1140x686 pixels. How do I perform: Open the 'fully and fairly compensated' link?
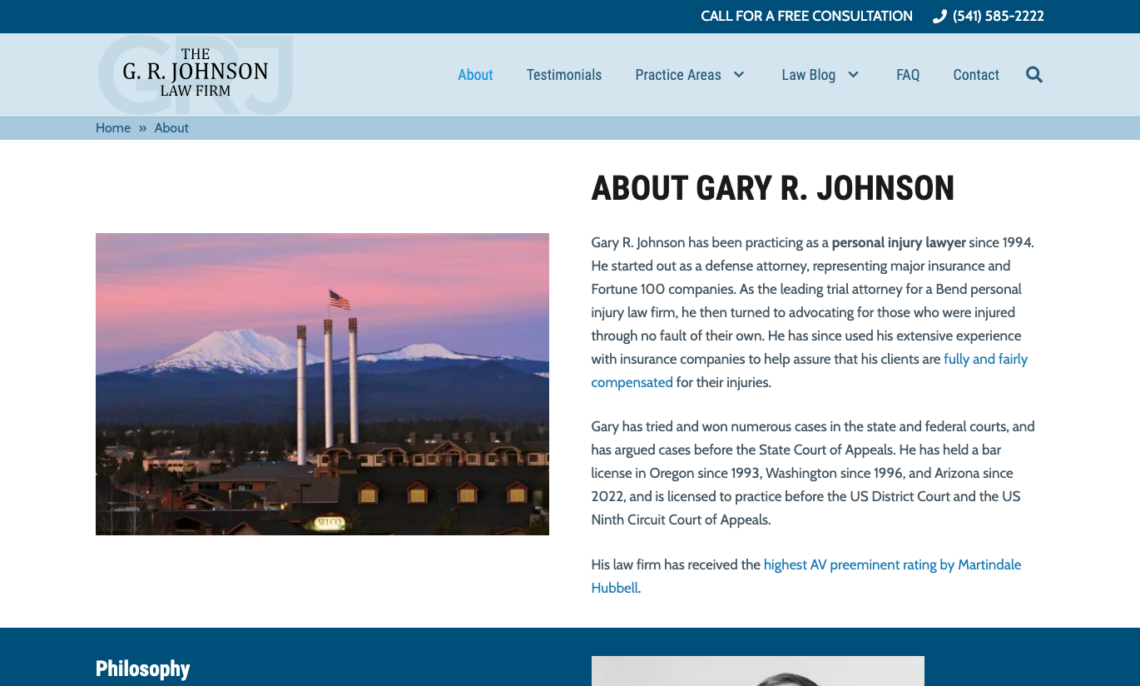click(x=985, y=358)
